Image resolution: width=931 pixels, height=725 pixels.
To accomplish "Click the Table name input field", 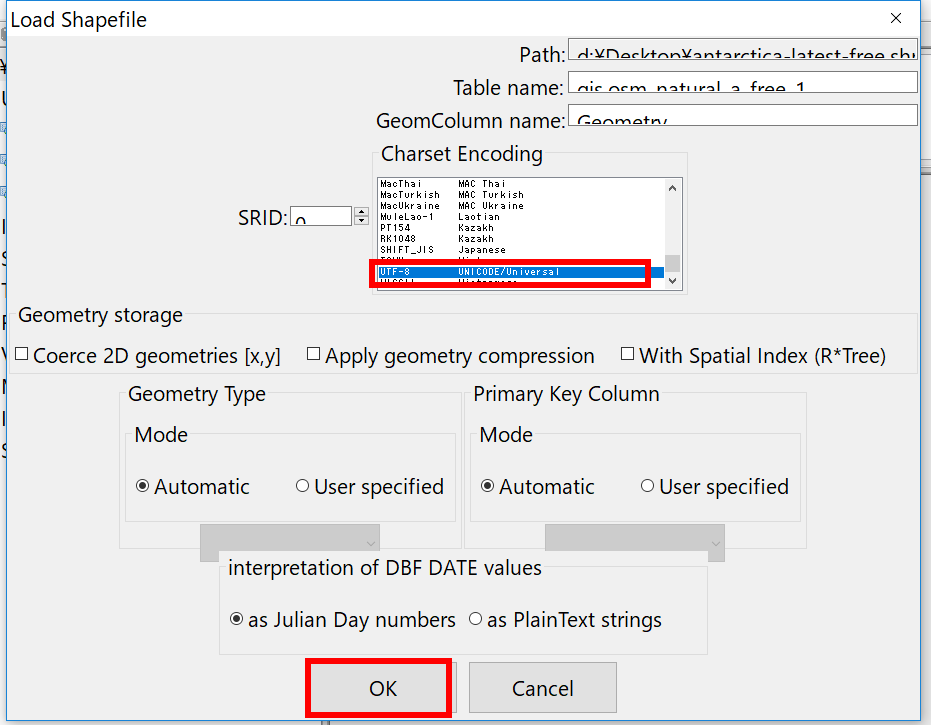I will 742,82.
